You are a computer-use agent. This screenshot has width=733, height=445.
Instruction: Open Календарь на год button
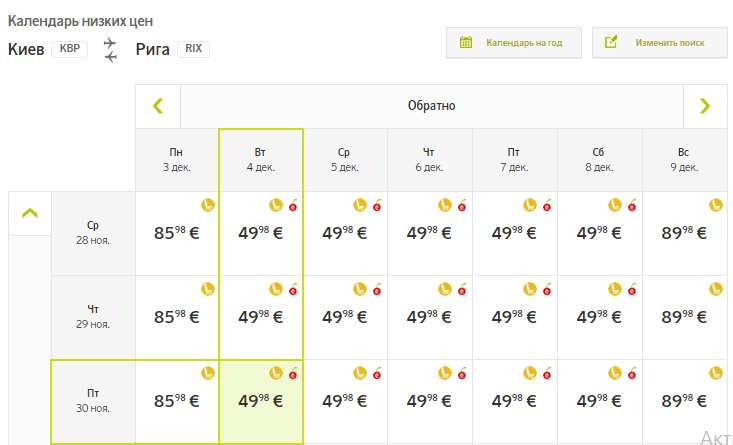pos(513,43)
